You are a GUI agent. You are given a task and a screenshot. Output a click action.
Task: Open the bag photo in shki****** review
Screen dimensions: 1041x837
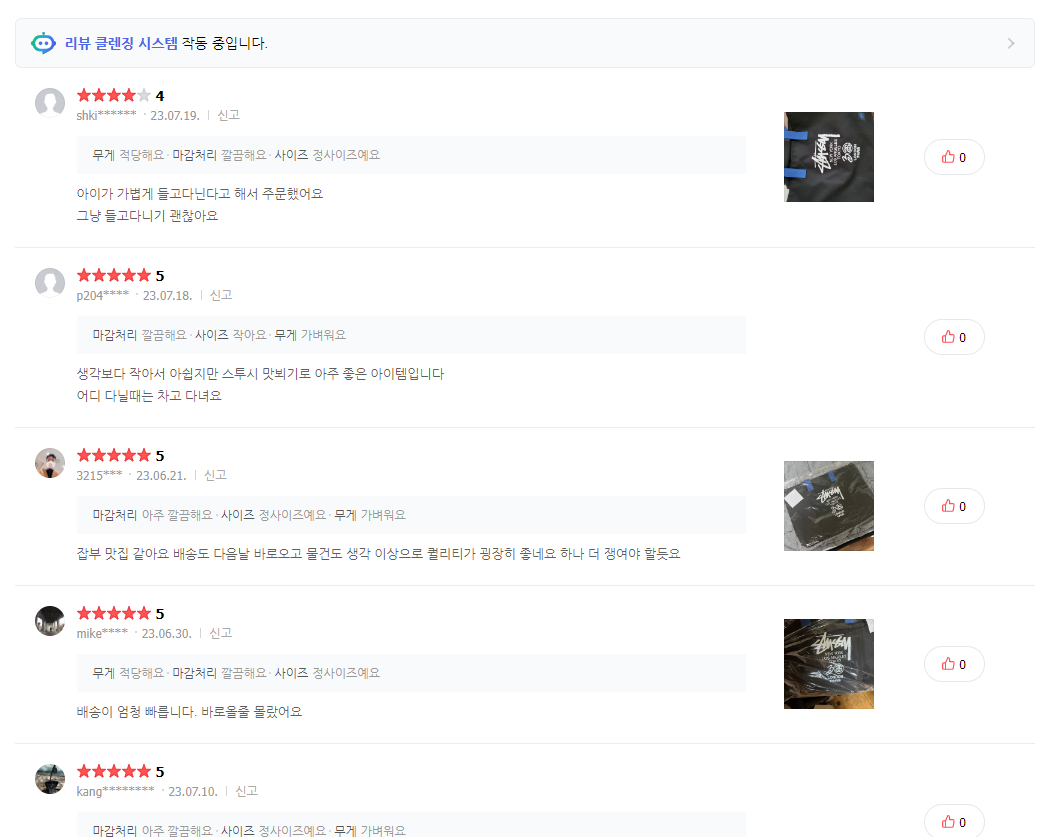click(x=829, y=157)
